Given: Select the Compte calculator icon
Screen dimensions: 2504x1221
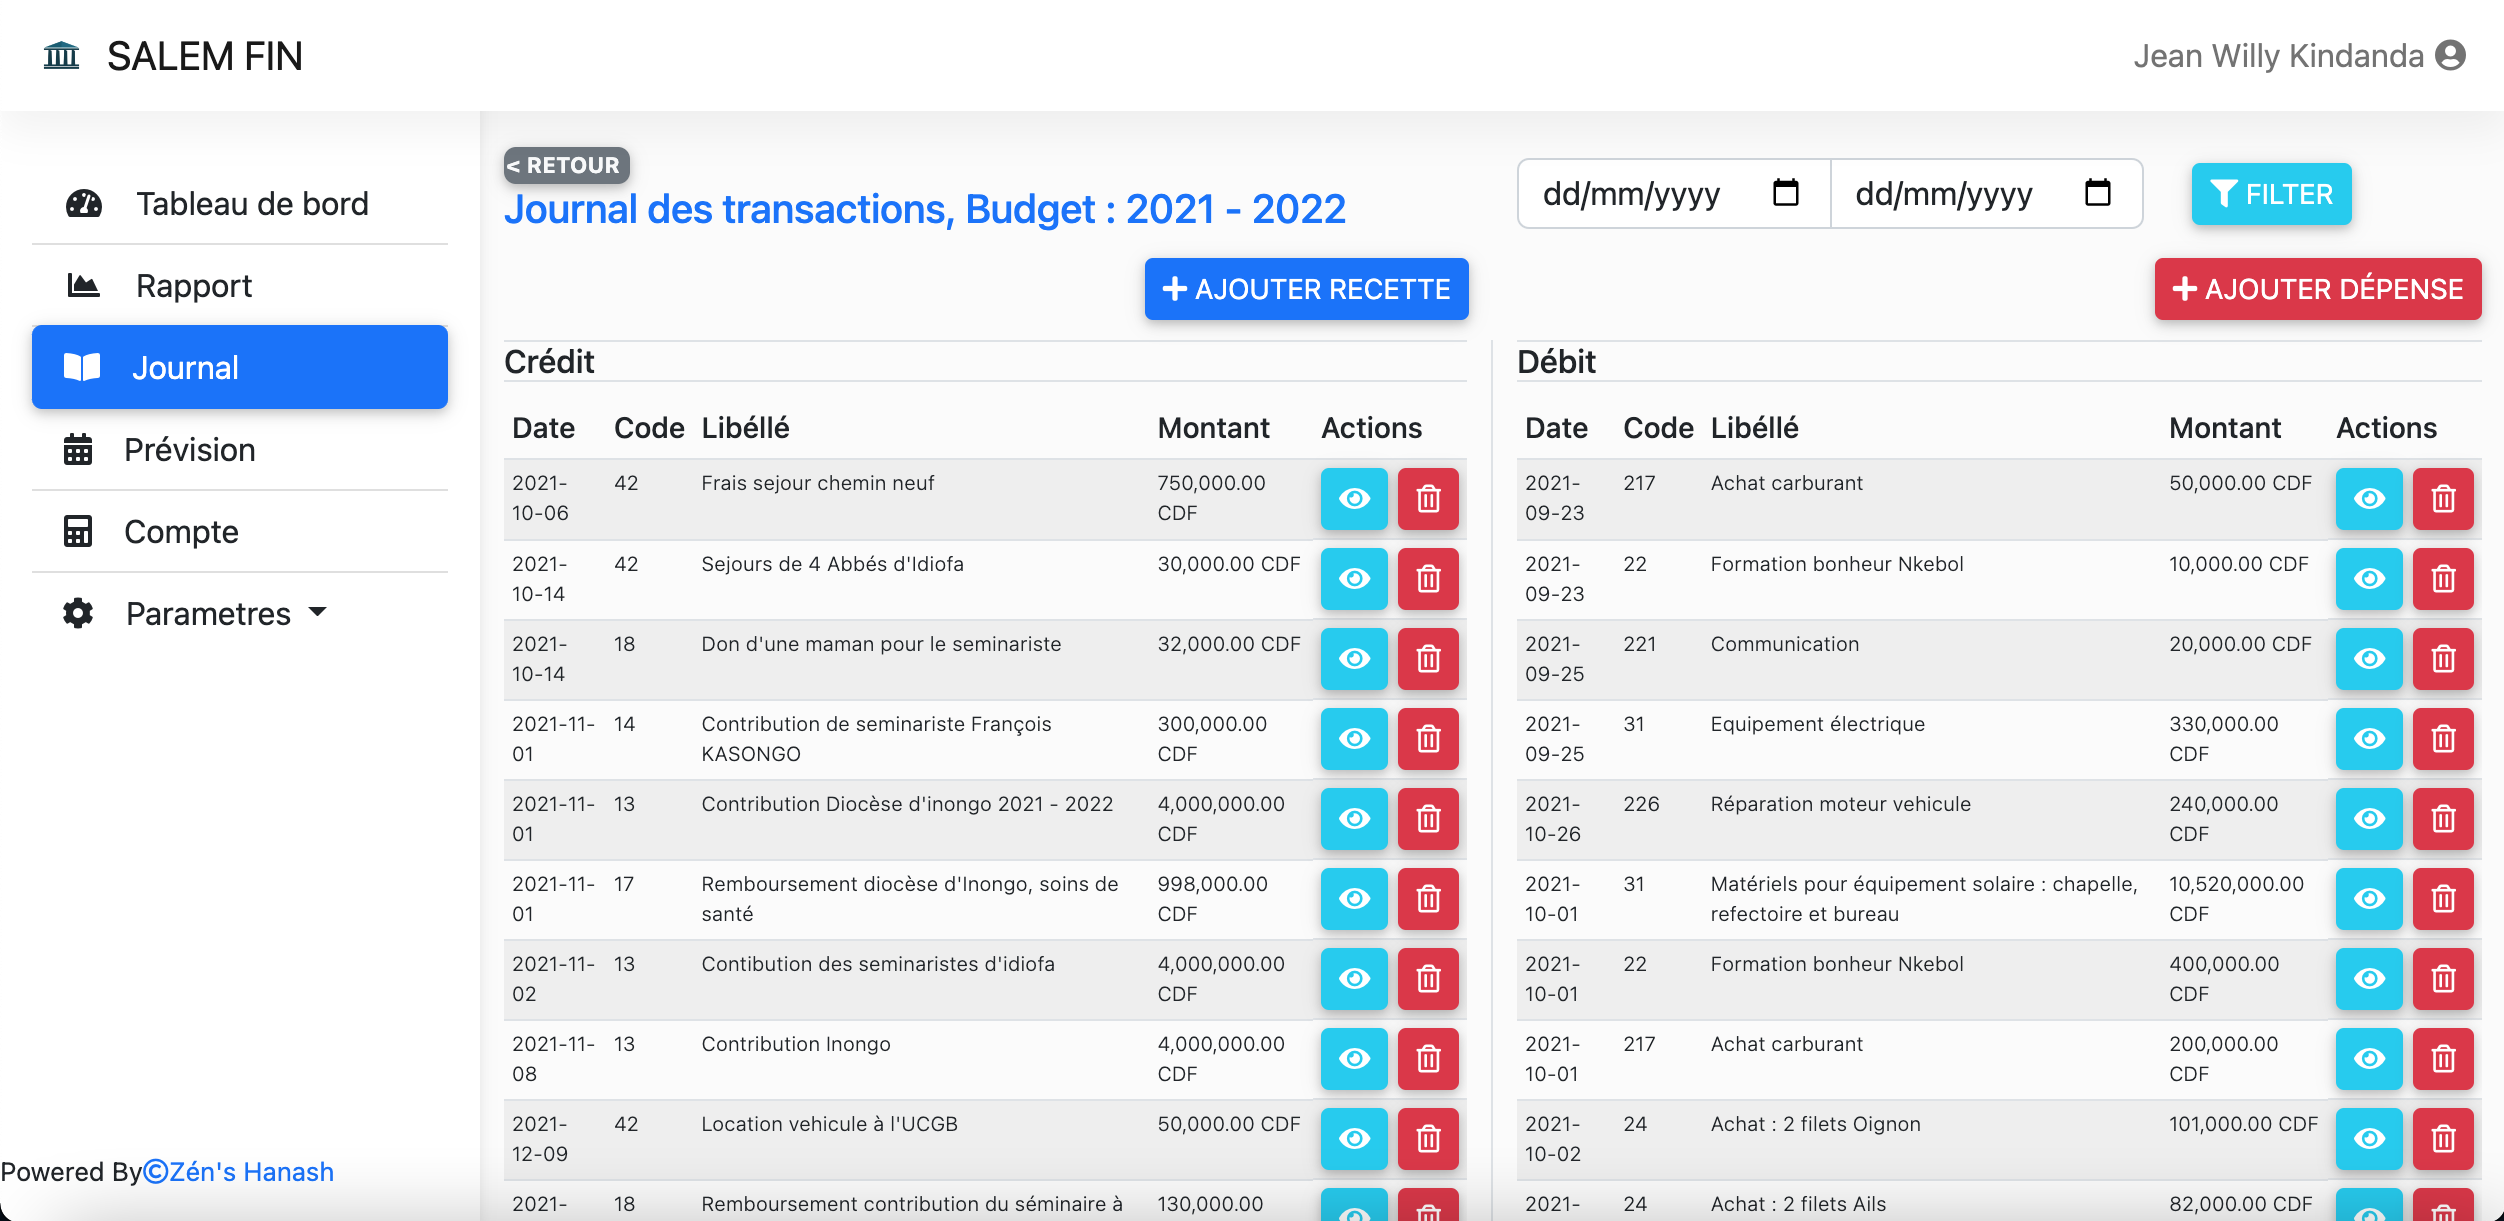Looking at the screenshot, I should [79, 531].
